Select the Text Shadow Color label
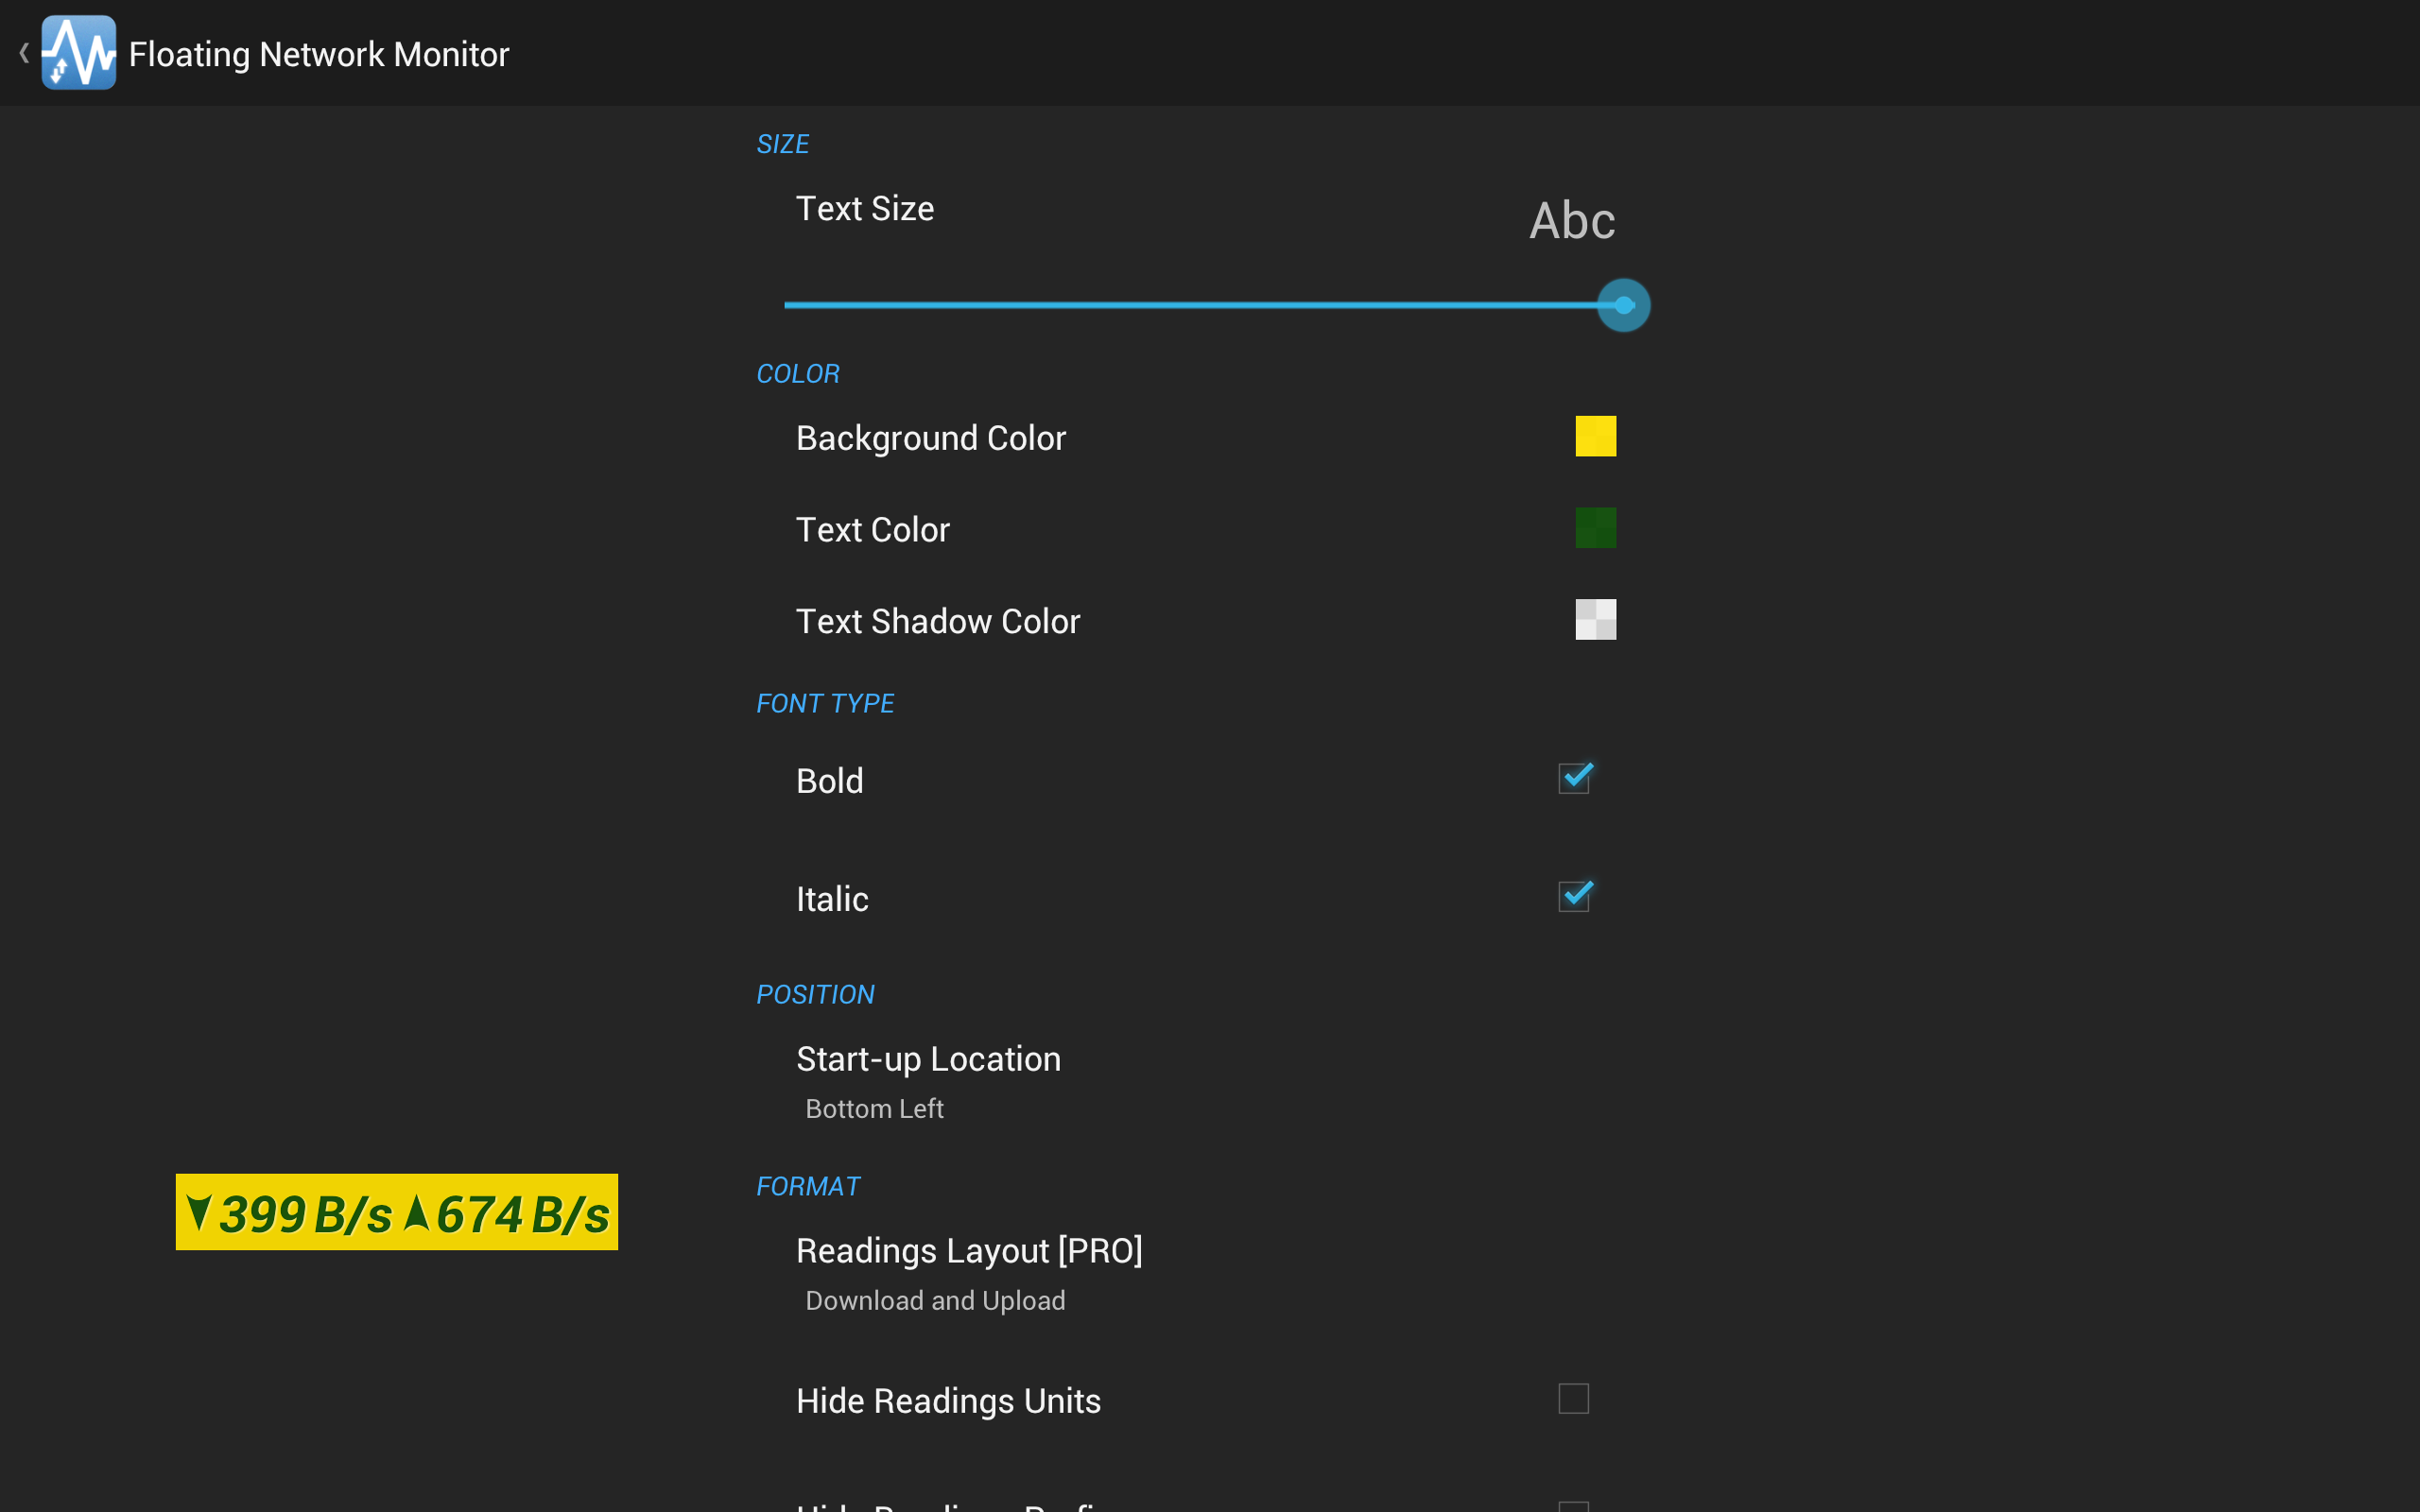The height and width of the screenshot is (1512, 2420). click(x=937, y=621)
